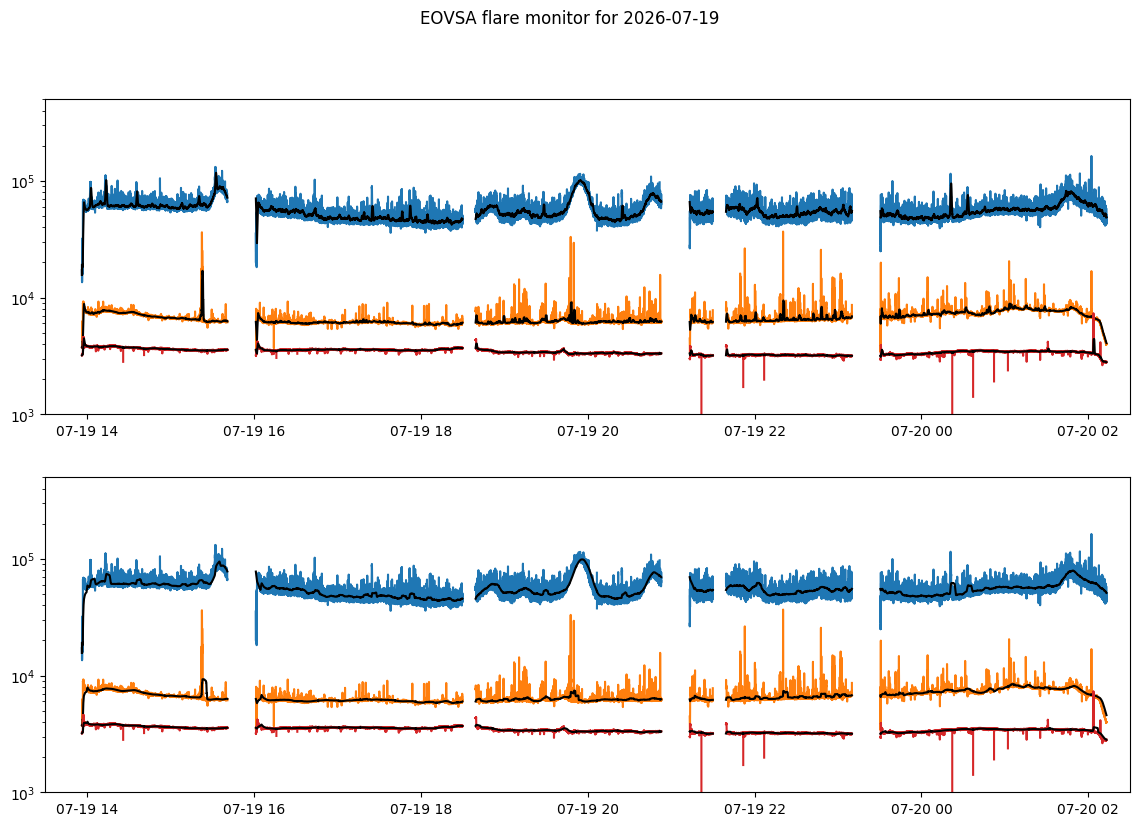Image resolution: width=1143 pixels, height=826 pixels.
Task: Click the '07-20 00' tick label on bottom plot
Action: 922,809
